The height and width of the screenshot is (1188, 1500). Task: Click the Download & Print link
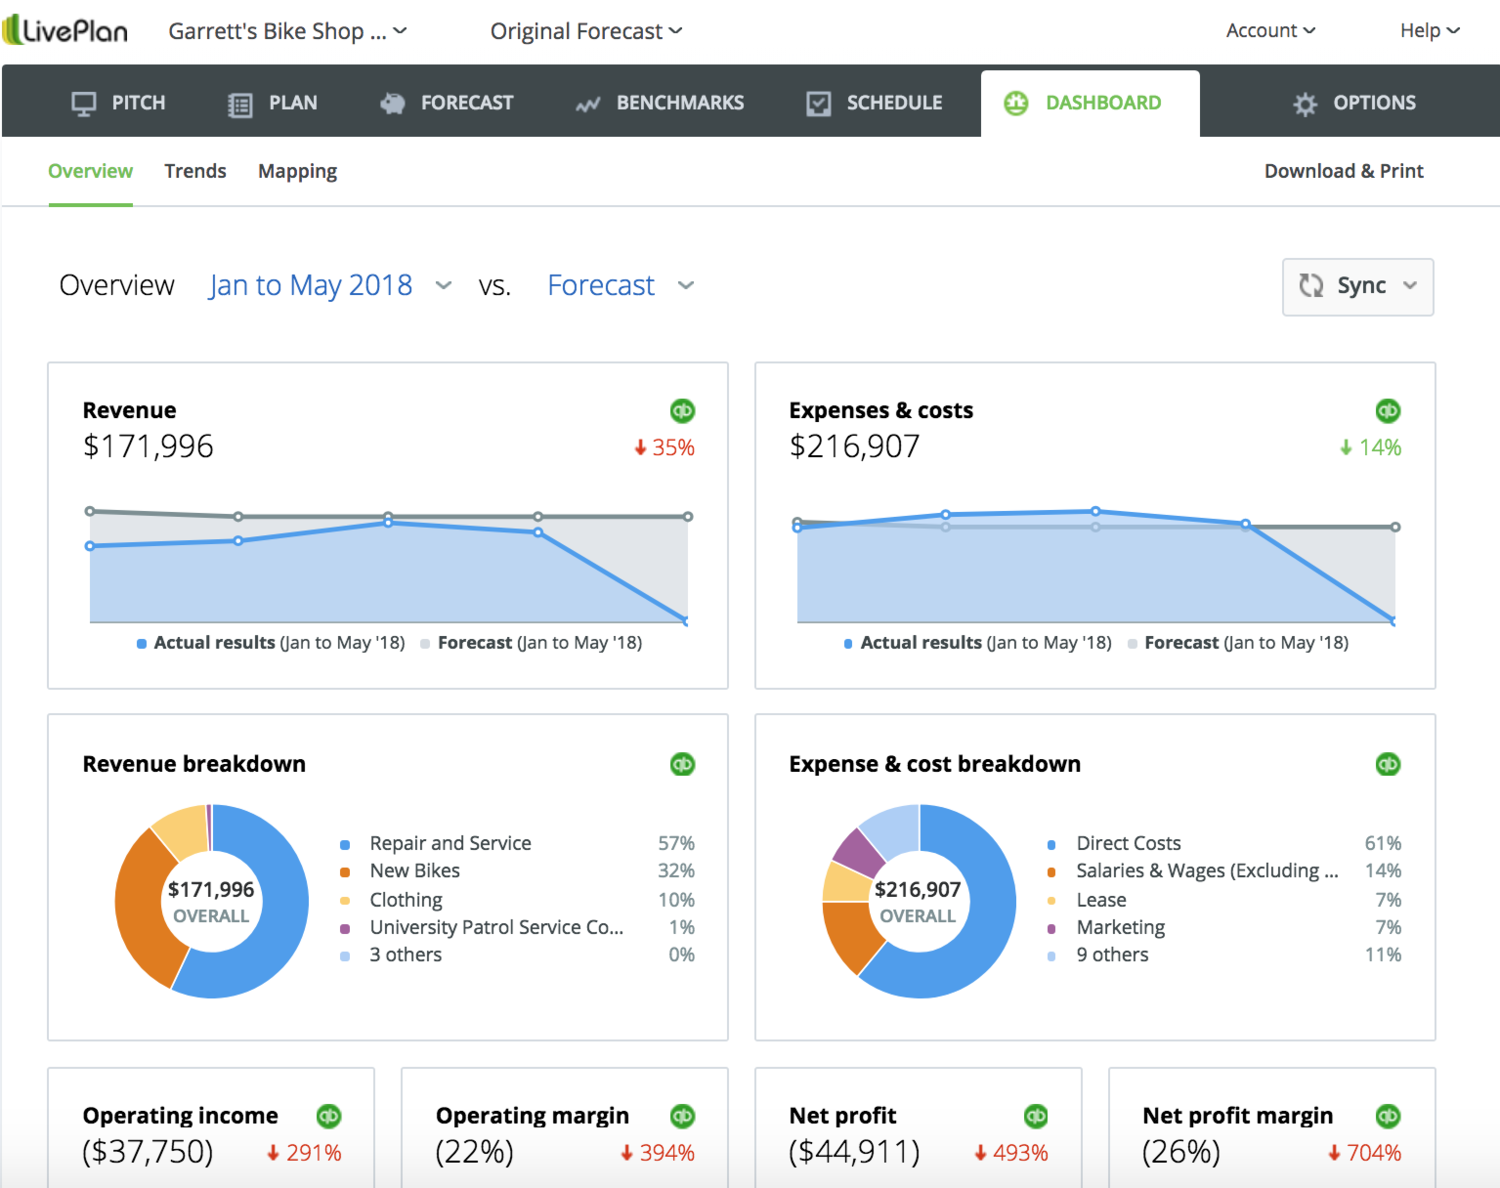1343,171
